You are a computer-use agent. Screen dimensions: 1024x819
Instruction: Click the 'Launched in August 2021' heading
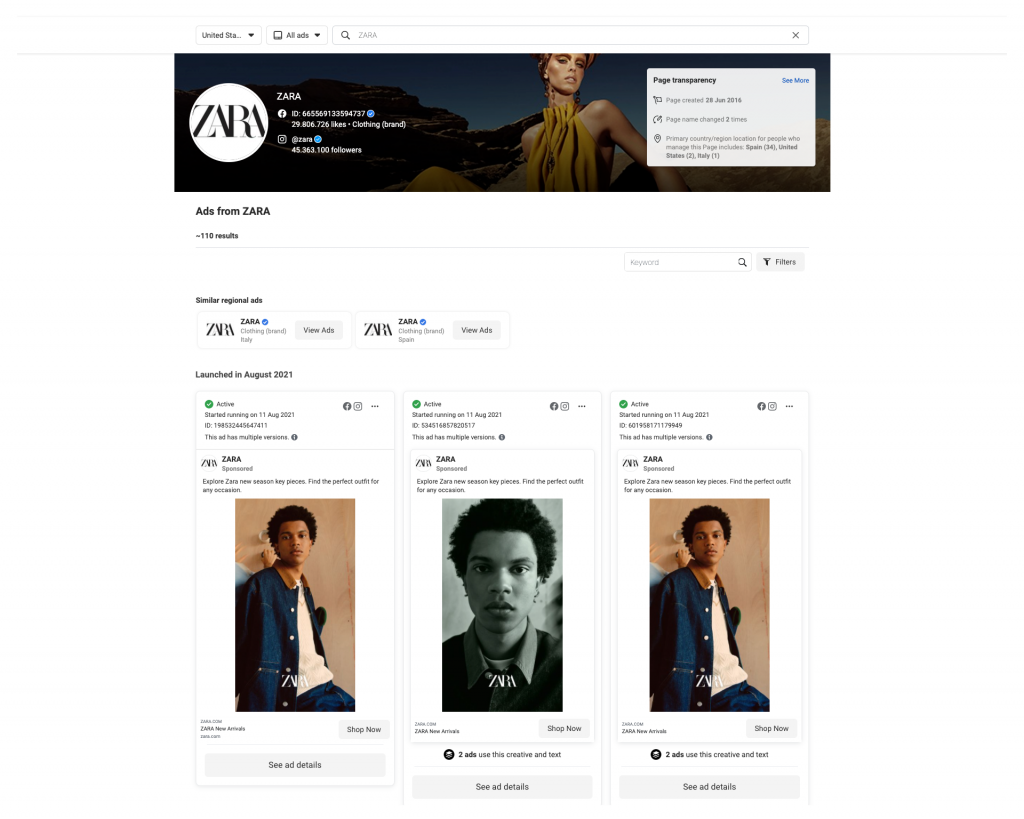point(244,375)
